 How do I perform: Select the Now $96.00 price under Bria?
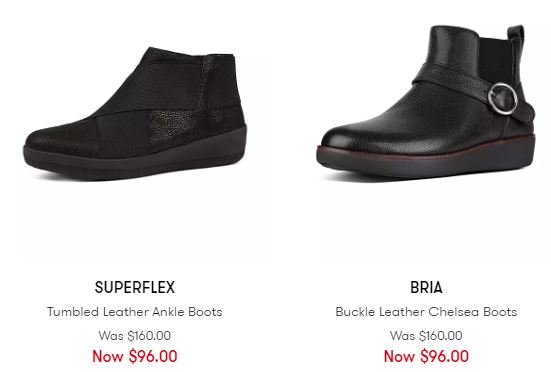pyautogui.click(x=426, y=356)
